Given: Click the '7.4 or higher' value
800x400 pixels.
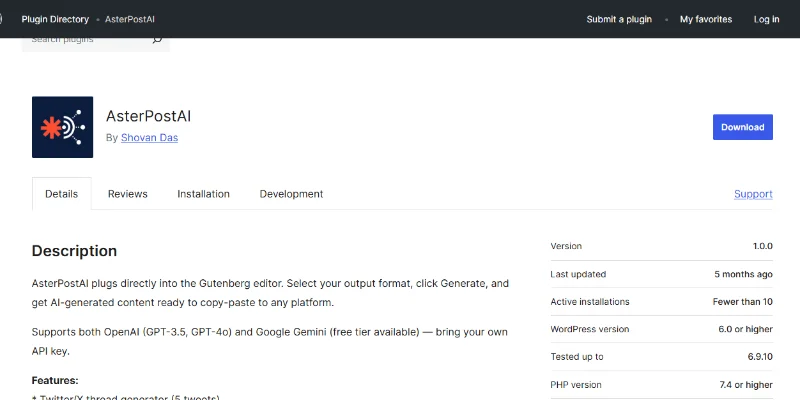Looking at the screenshot, I should [x=746, y=385].
